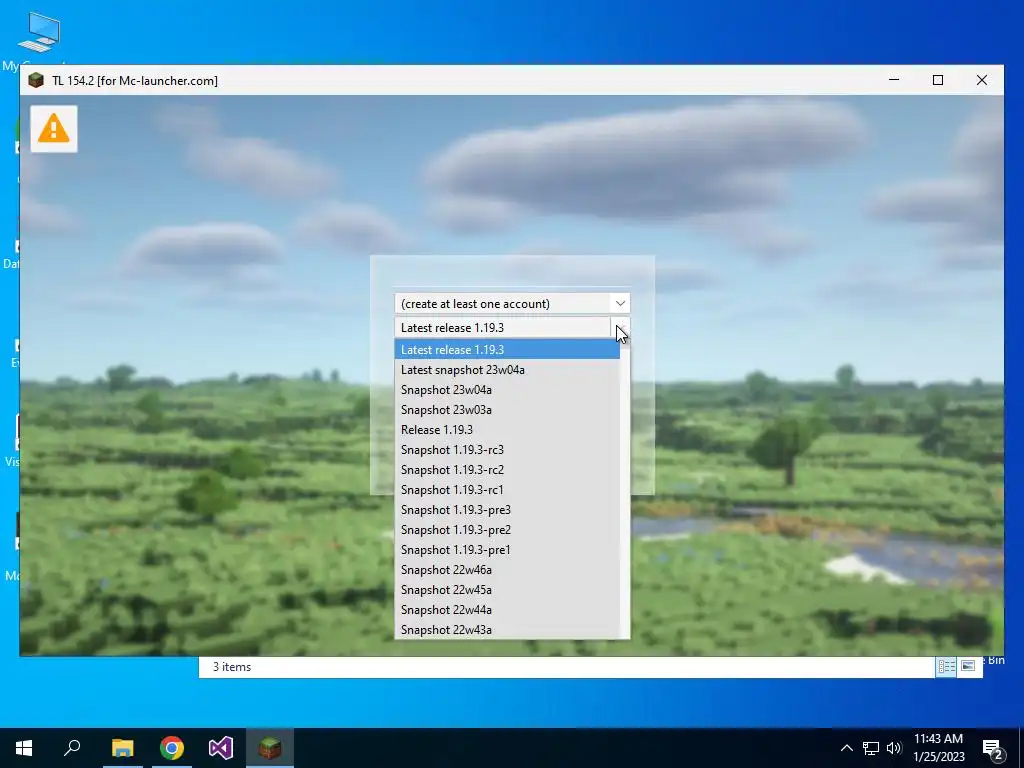
Task: Choose "Snapshot 1.19.3-rc1" version
Action: [507, 490]
